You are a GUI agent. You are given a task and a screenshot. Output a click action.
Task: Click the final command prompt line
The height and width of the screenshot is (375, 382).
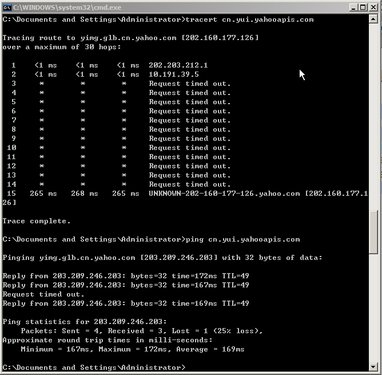point(94,367)
